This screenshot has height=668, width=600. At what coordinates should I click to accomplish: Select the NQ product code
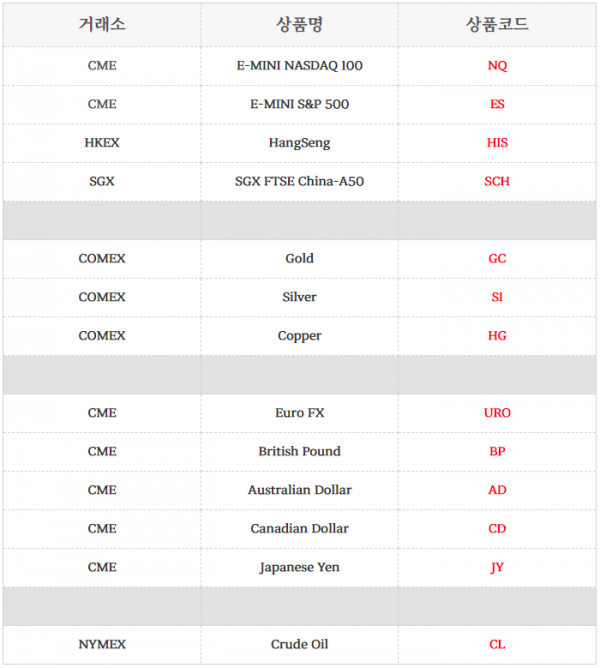(497, 66)
